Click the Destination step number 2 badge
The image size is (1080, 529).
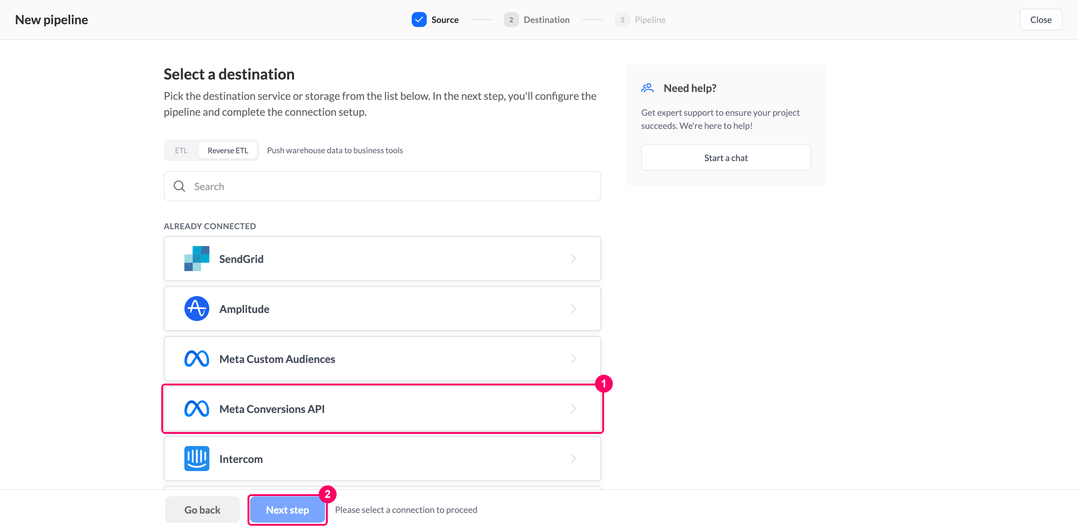[x=511, y=20]
